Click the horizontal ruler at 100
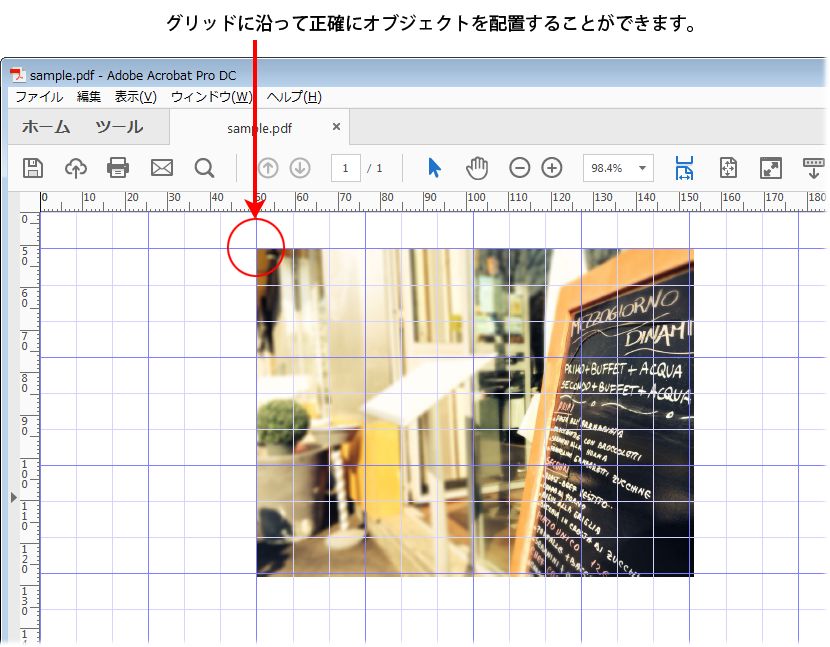Screen dimensions: 830x647 click(x=476, y=197)
